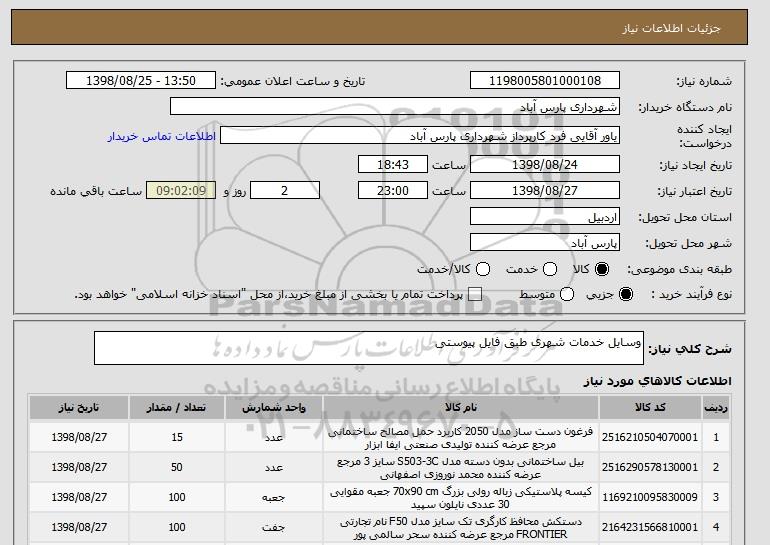This screenshot has height=545, width=770.
Task: Click product code 2516290578130001
Action: (x=650, y=467)
